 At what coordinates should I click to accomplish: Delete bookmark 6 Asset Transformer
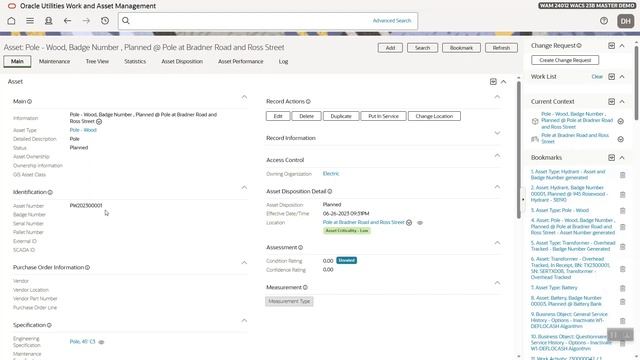[x=622, y=269]
